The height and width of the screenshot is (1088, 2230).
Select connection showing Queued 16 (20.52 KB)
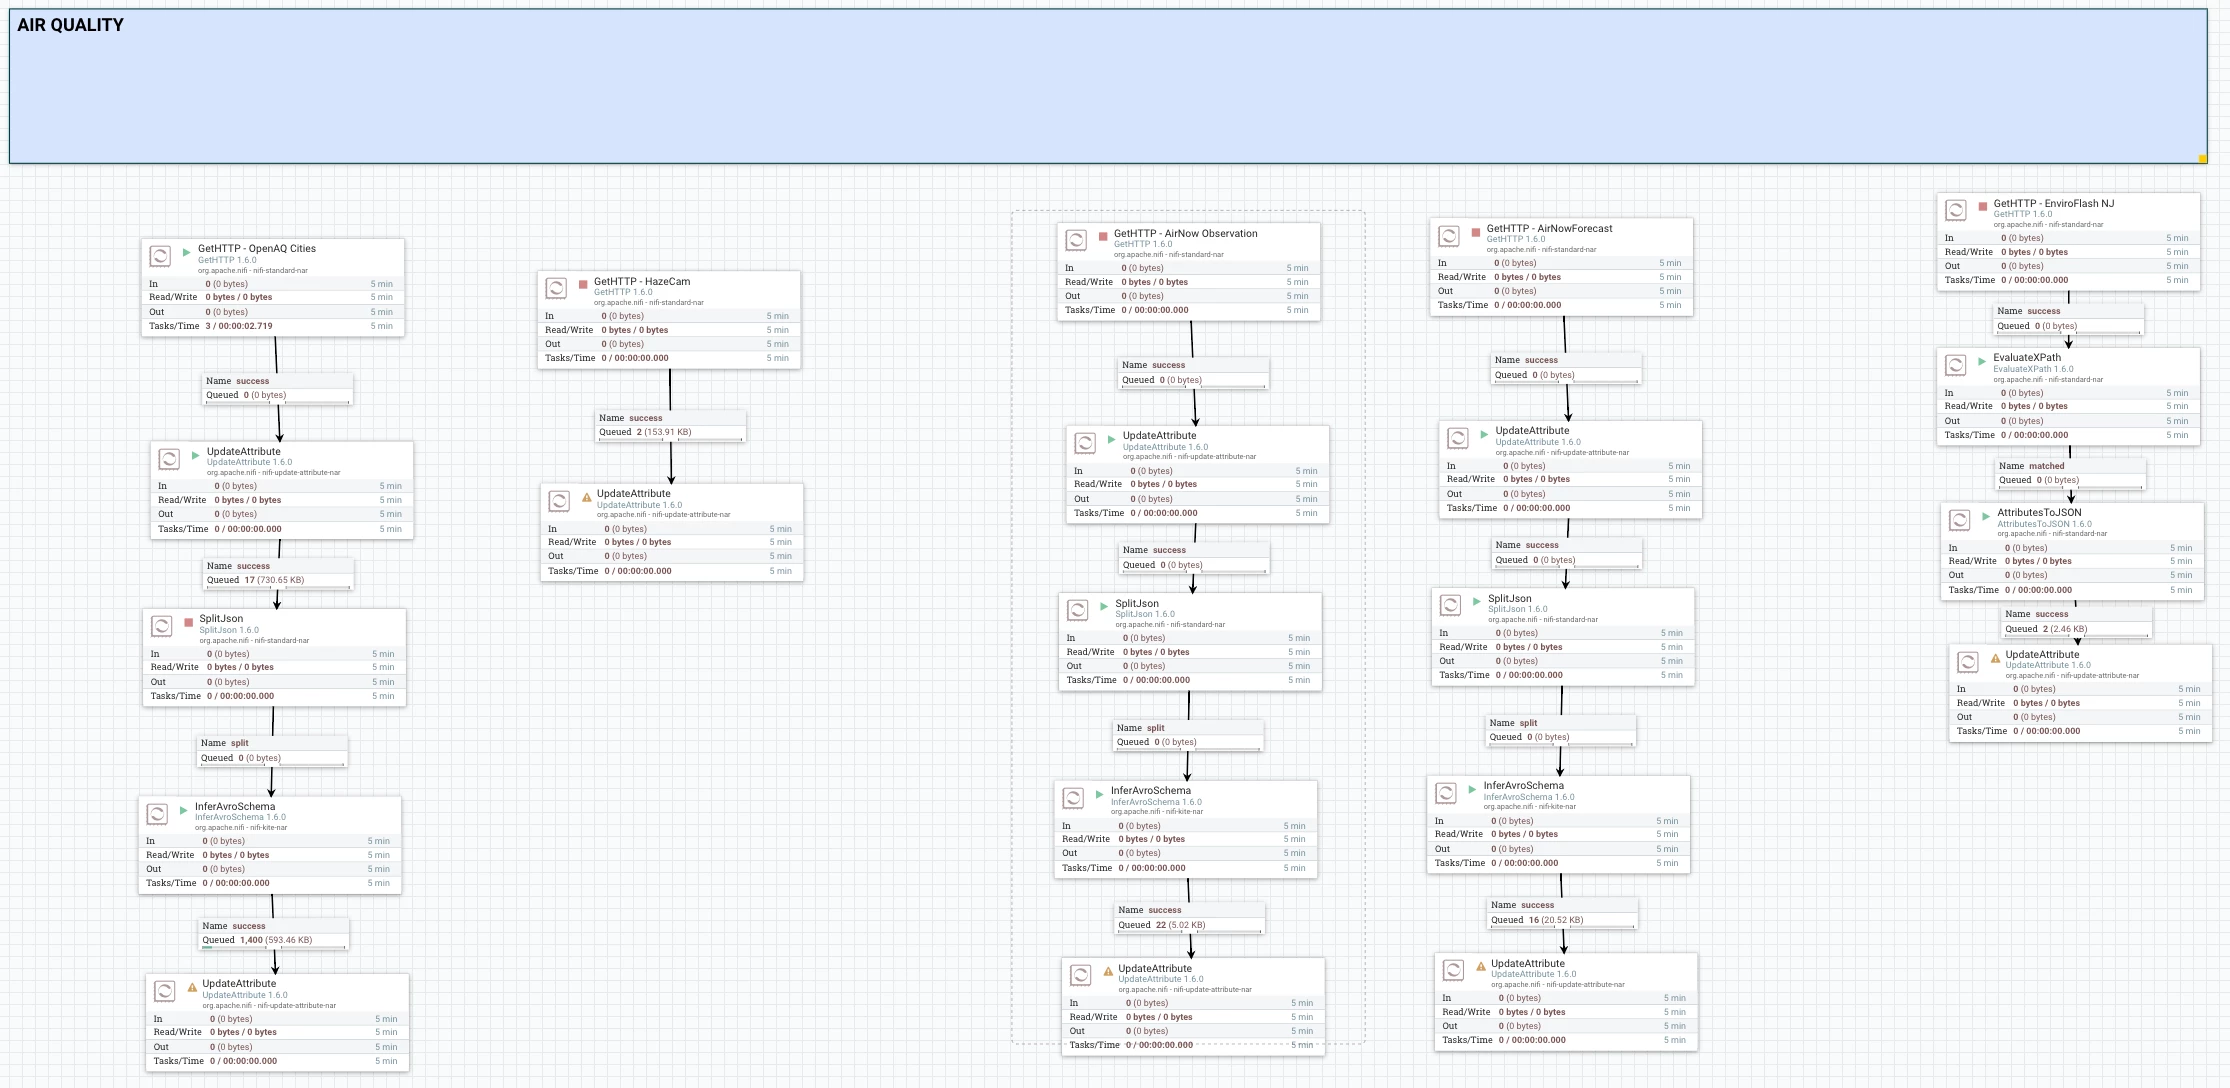1563,913
